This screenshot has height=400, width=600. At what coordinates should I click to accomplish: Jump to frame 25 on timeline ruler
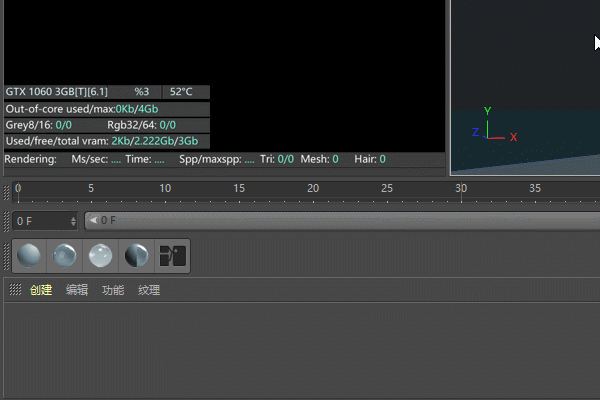pyautogui.click(x=387, y=188)
